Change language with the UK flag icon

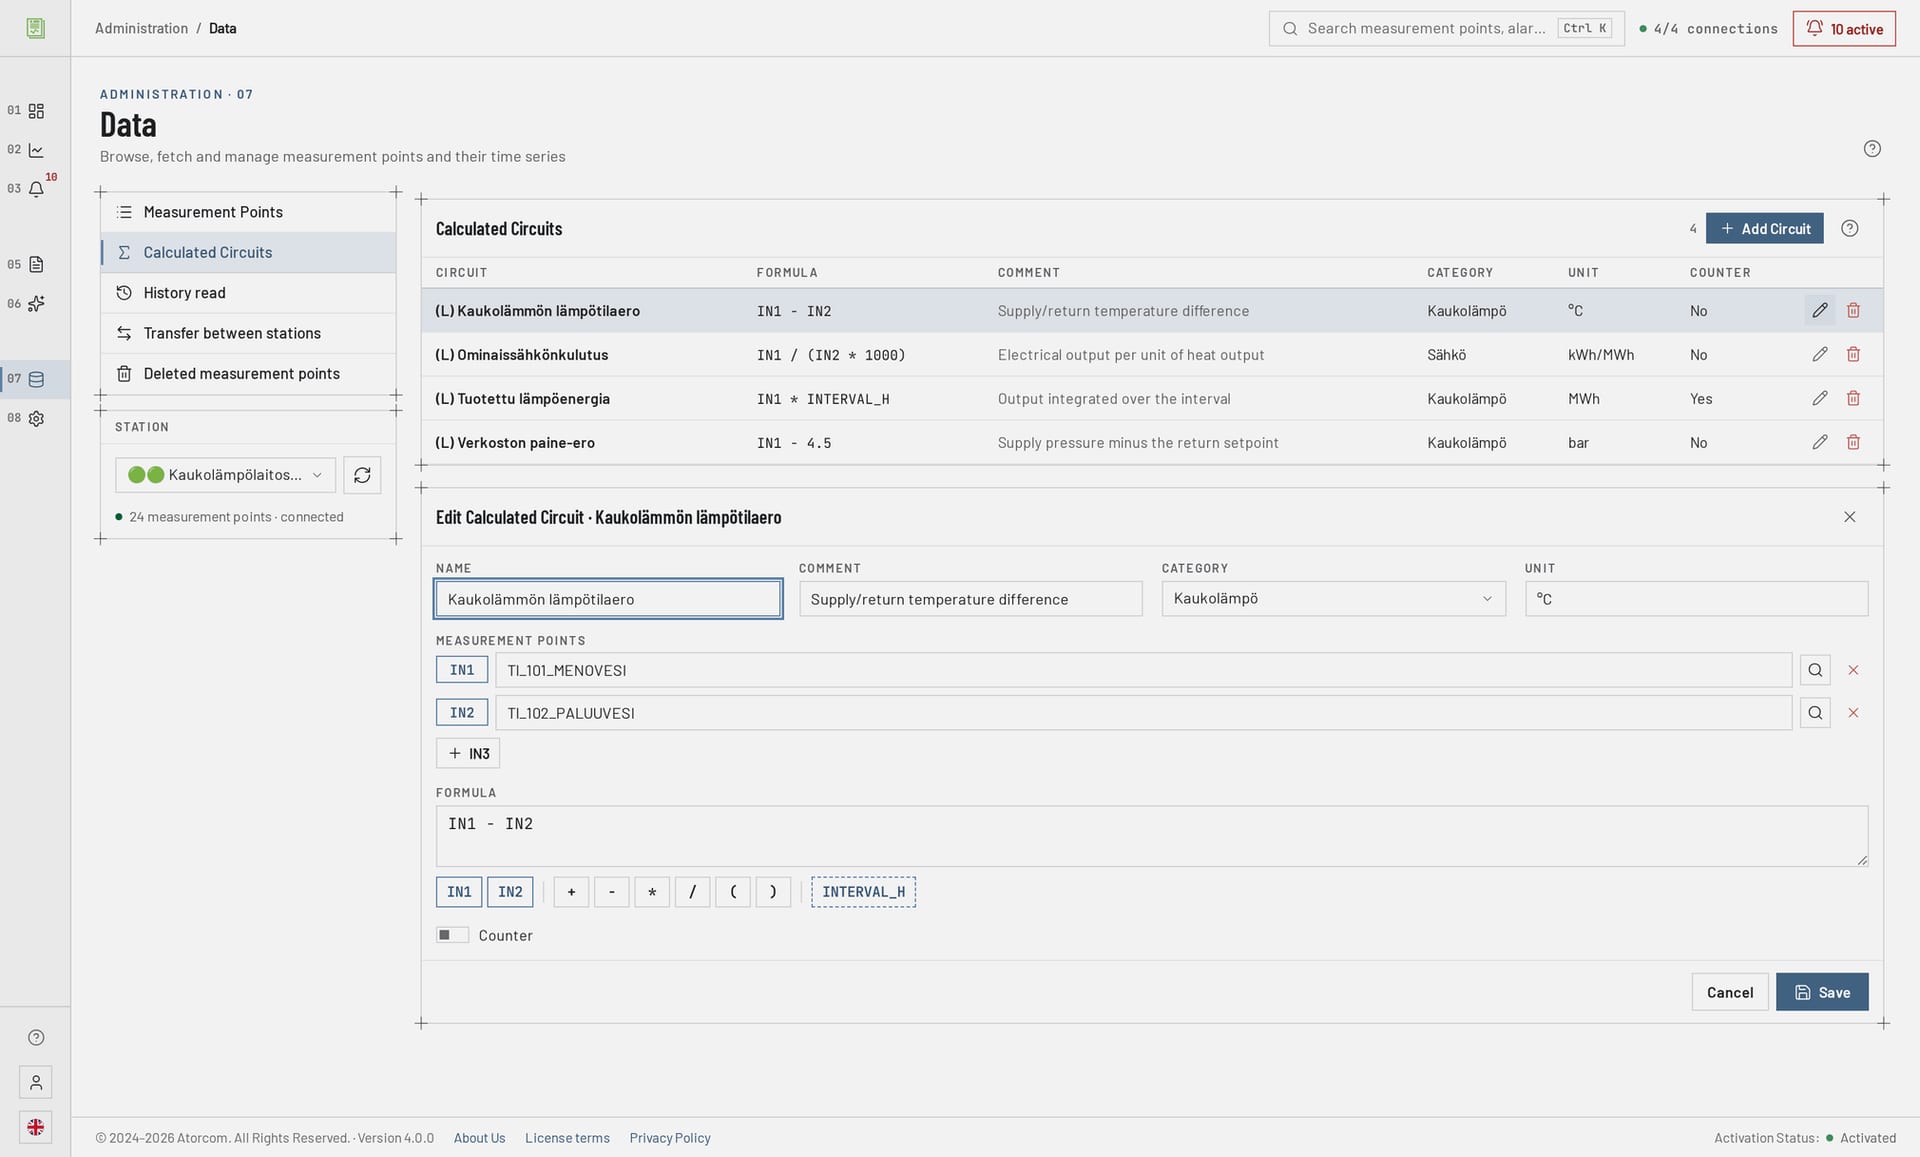click(36, 1128)
